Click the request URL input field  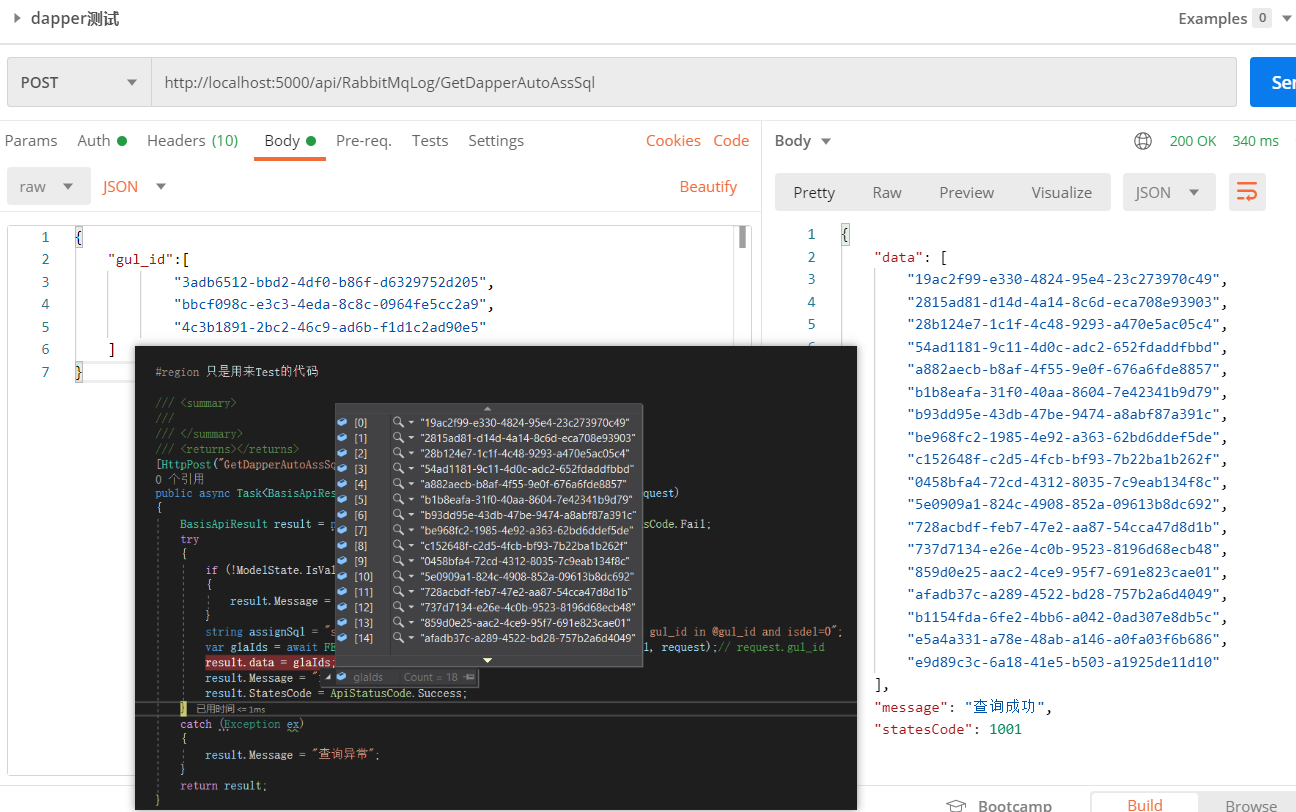(695, 83)
